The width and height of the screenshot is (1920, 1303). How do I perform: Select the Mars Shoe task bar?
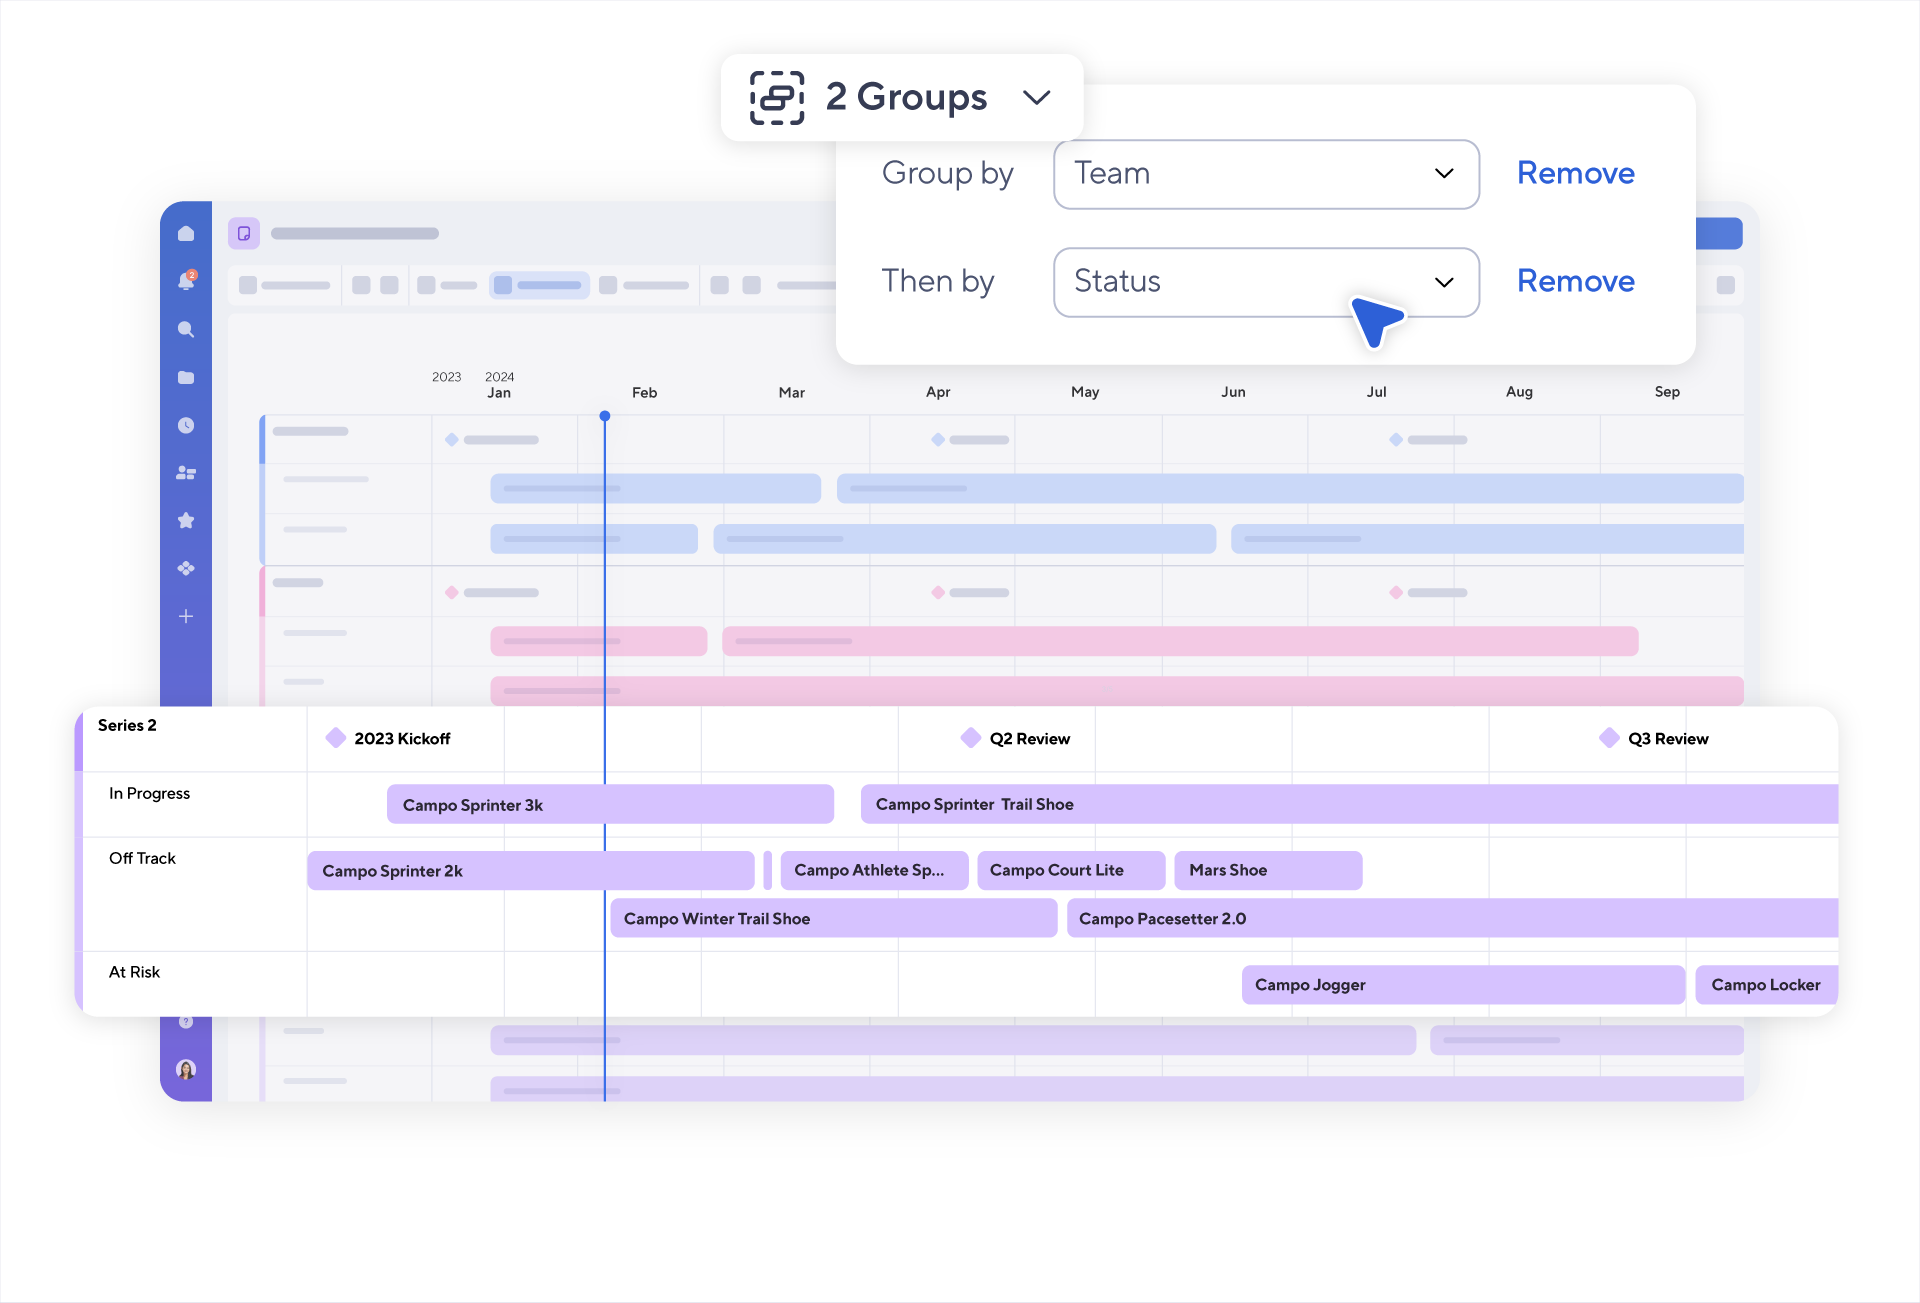tap(1267, 871)
